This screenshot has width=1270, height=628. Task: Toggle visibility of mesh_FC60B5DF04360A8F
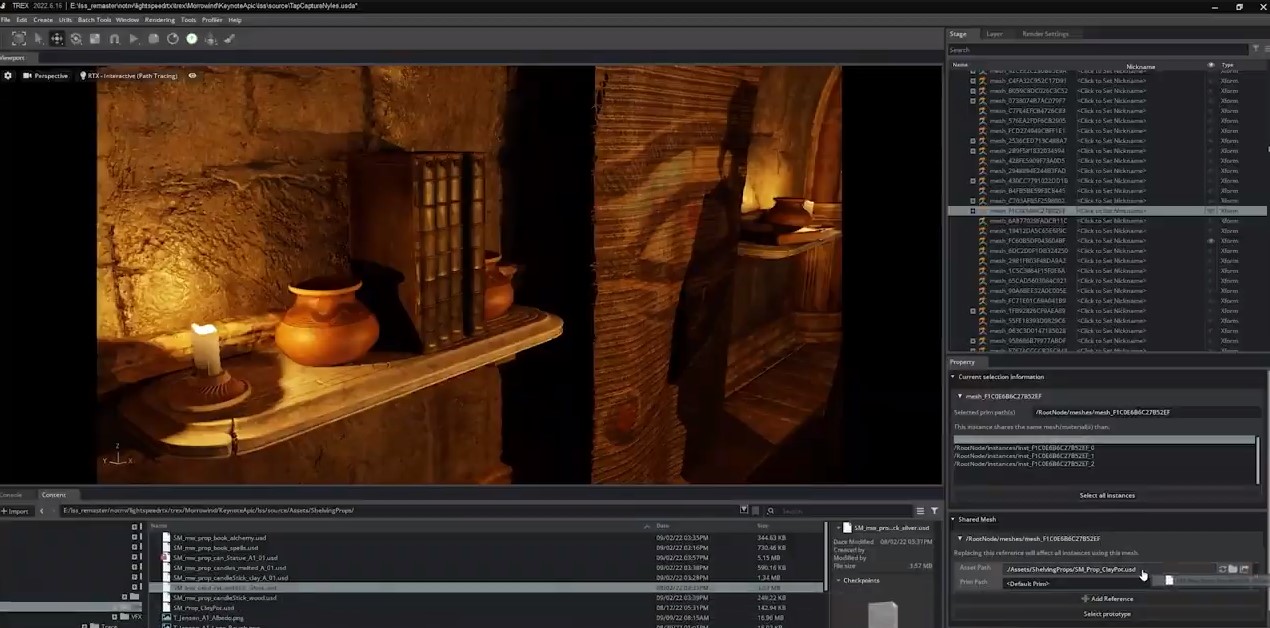(x=1211, y=241)
